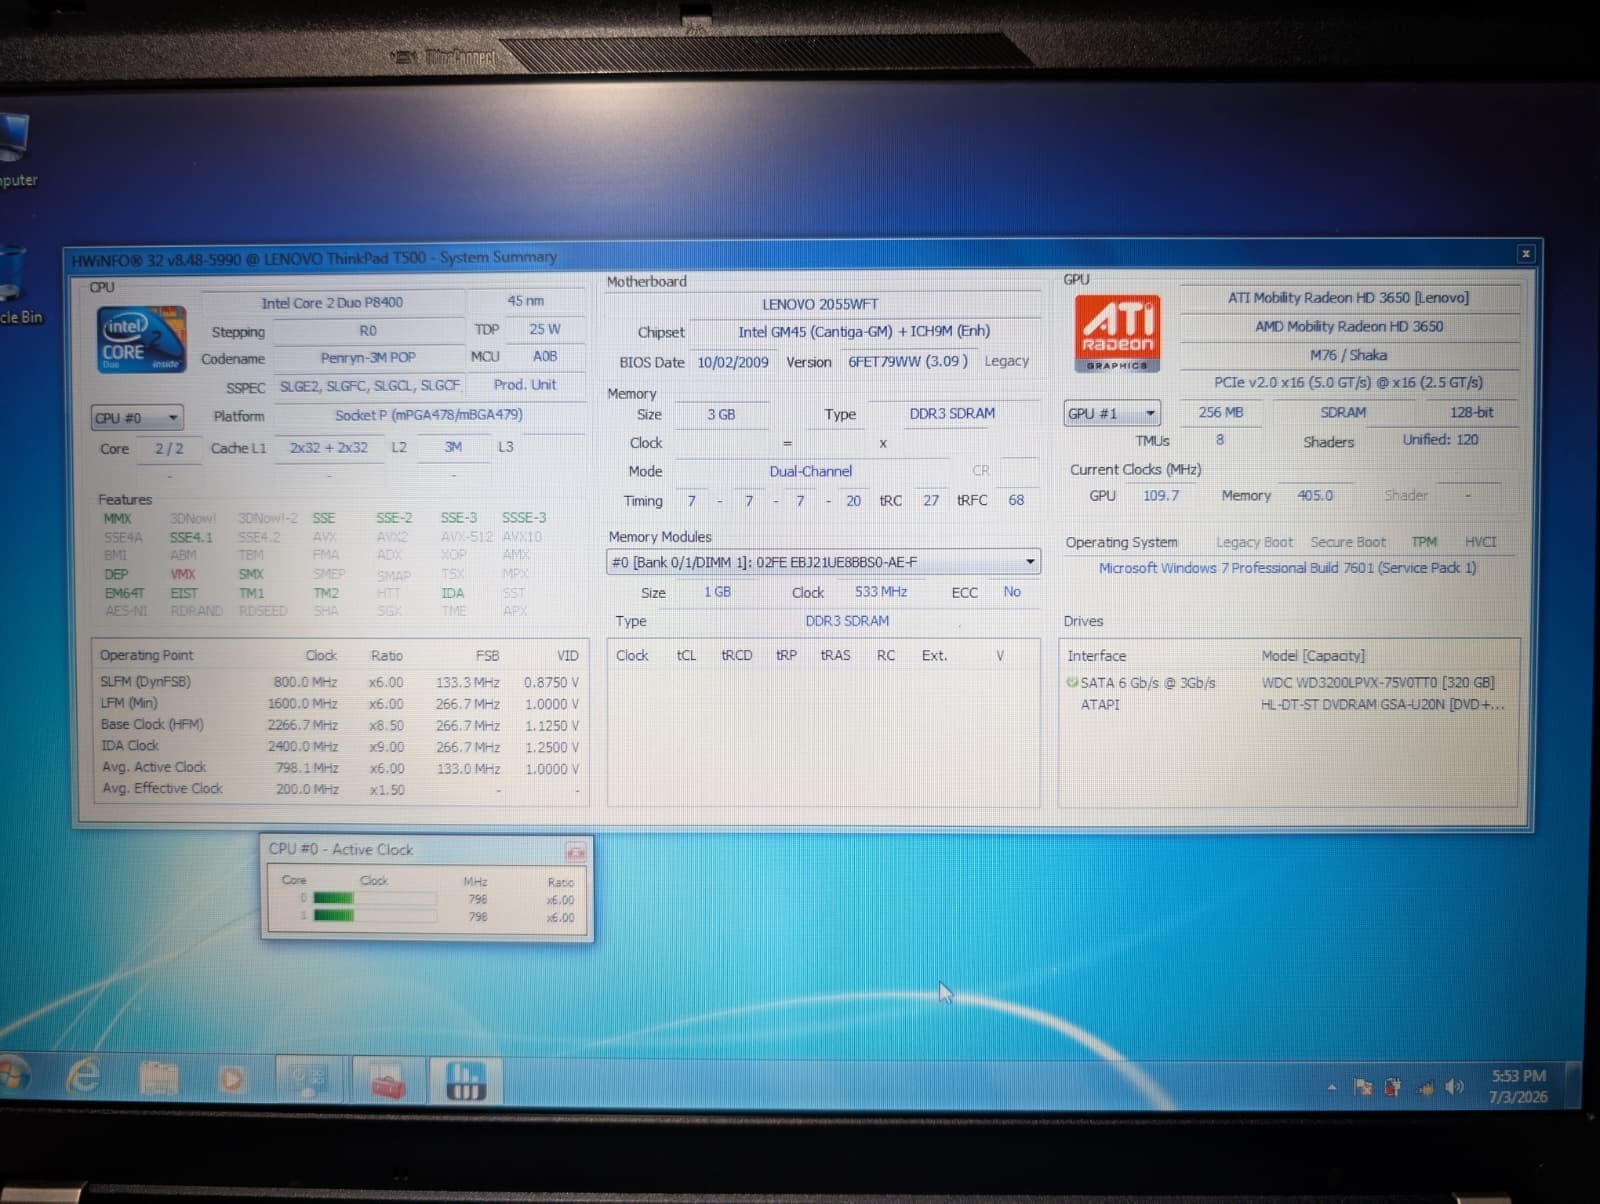The image size is (1600, 1204).
Task: Click the Microsoft Windows 7 Professional text
Action: [1287, 567]
